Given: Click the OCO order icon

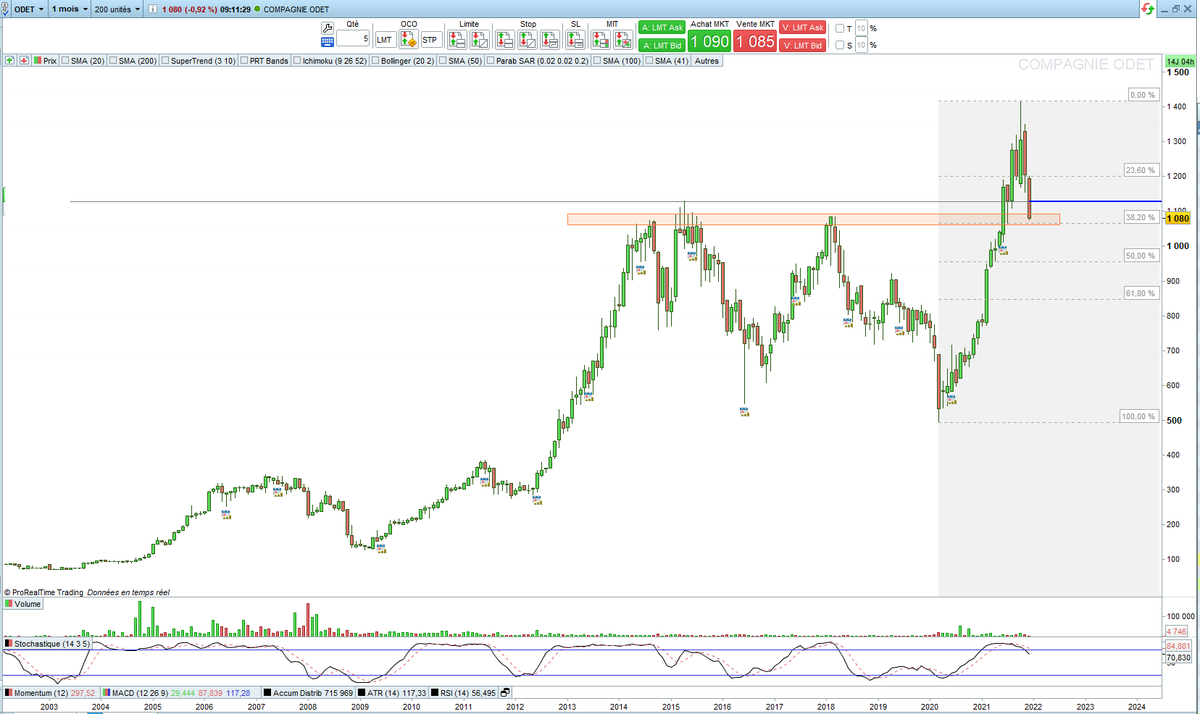Looking at the screenshot, I should click(x=408, y=40).
